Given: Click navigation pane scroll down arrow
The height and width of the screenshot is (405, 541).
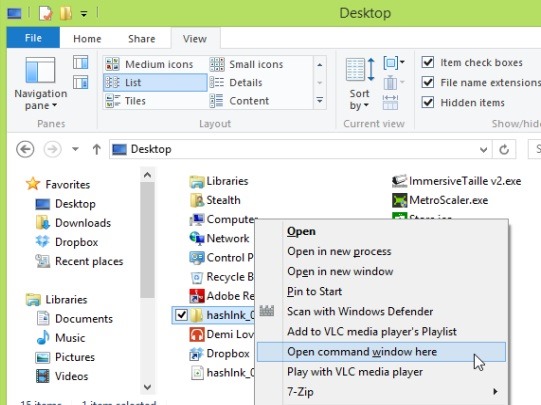Looking at the screenshot, I should (x=147, y=387).
